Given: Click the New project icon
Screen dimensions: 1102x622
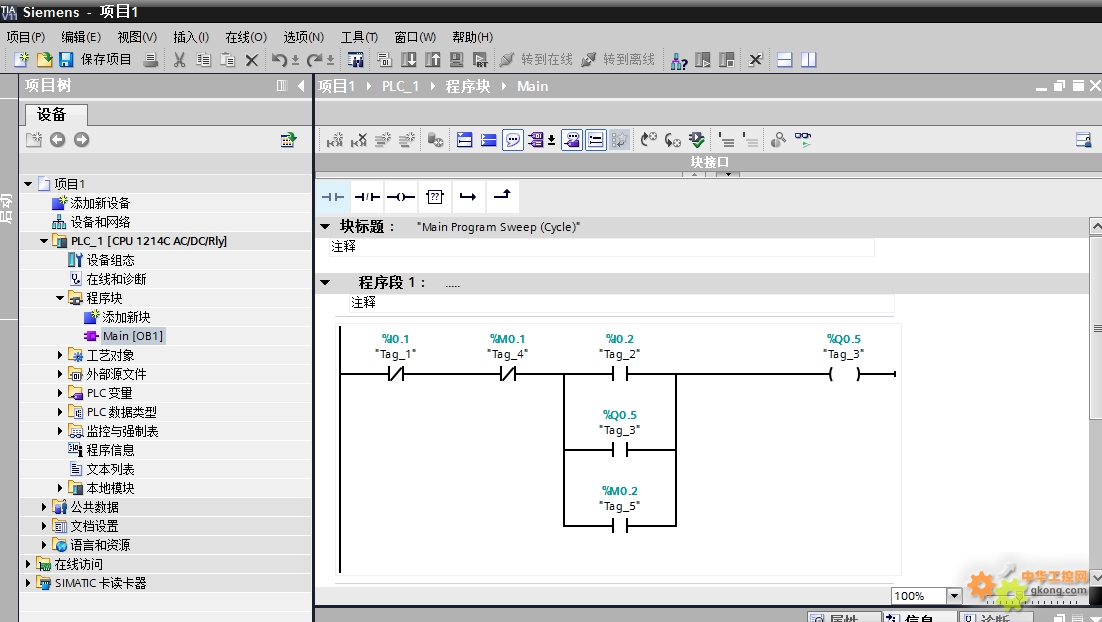Looking at the screenshot, I should coord(22,60).
